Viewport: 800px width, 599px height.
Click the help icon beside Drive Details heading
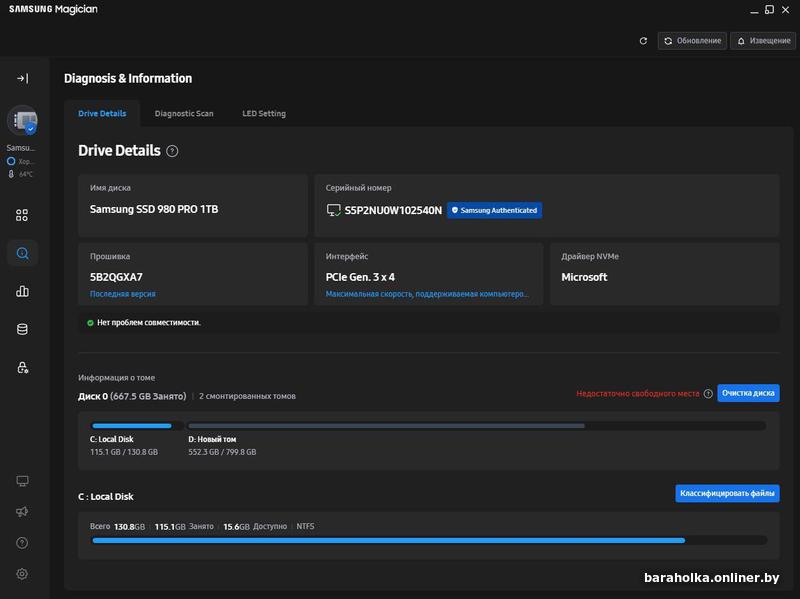click(172, 151)
